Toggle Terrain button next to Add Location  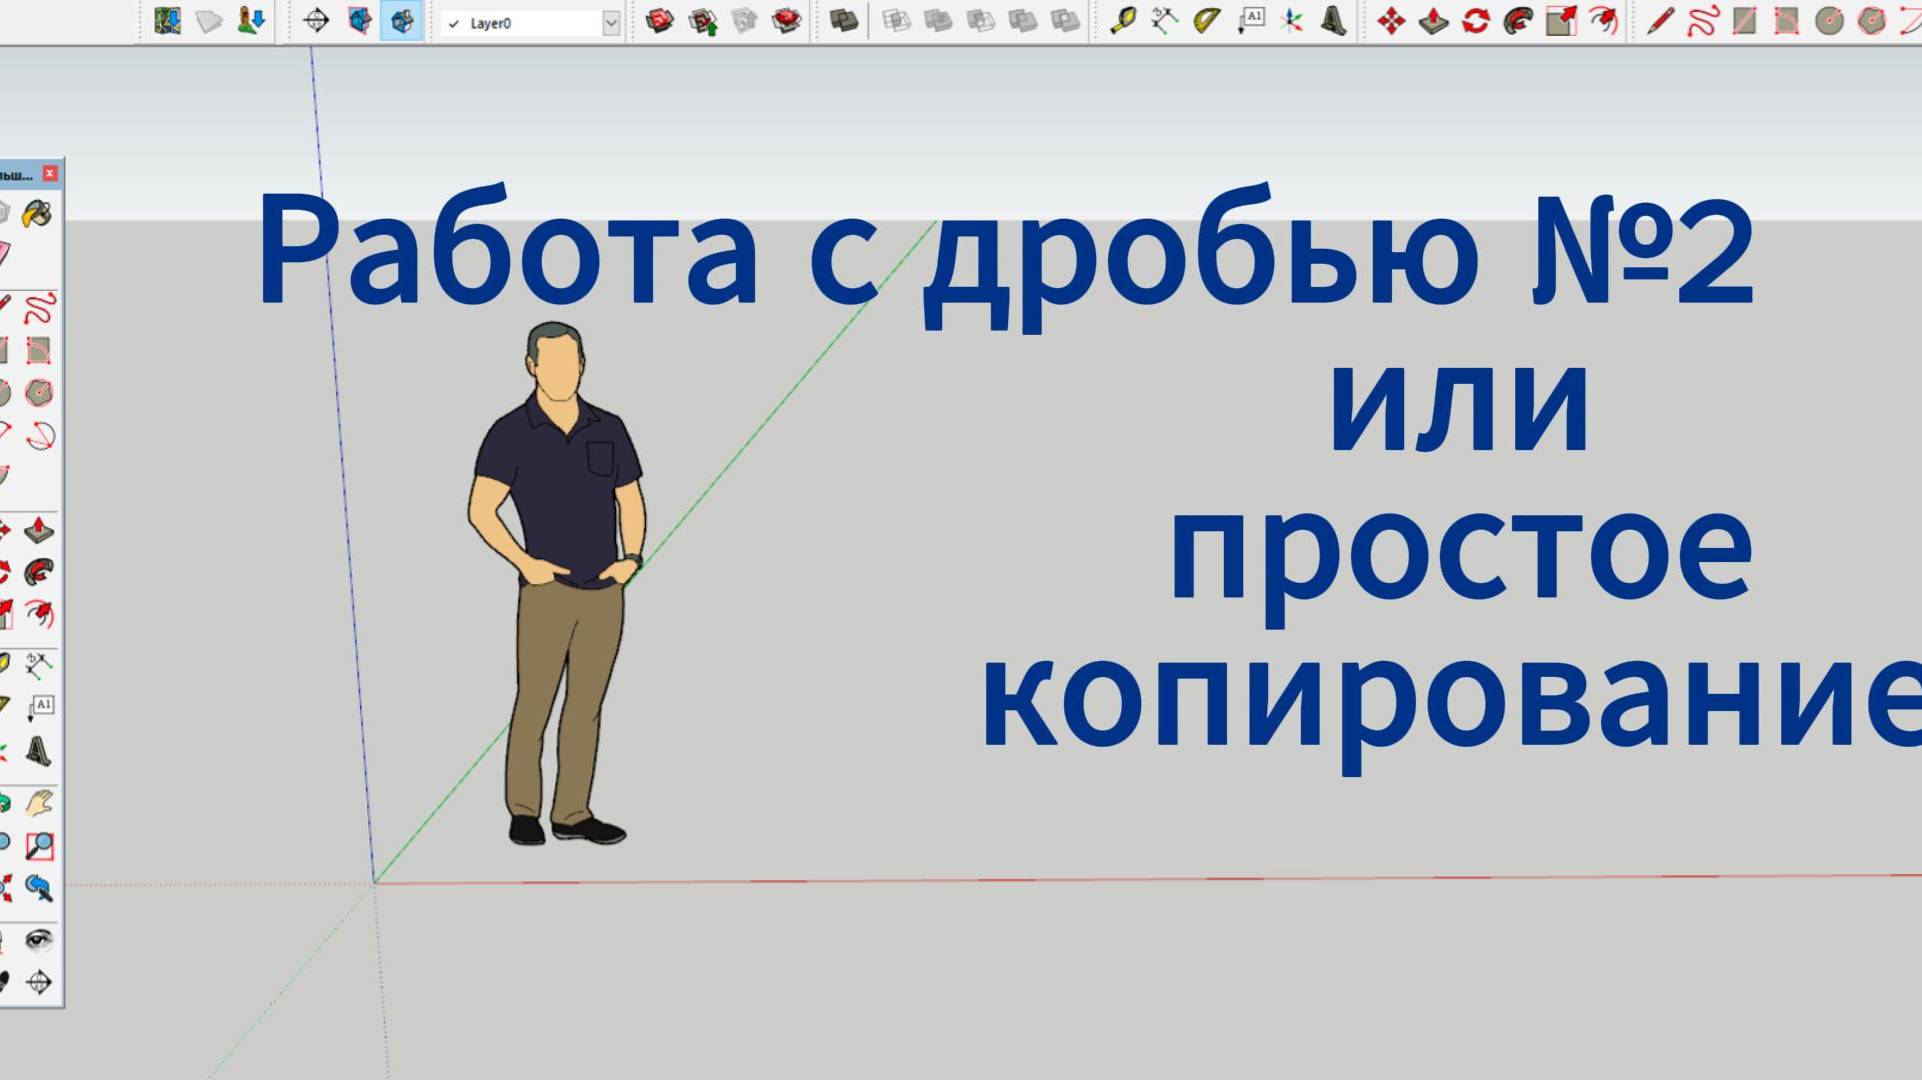[209, 21]
